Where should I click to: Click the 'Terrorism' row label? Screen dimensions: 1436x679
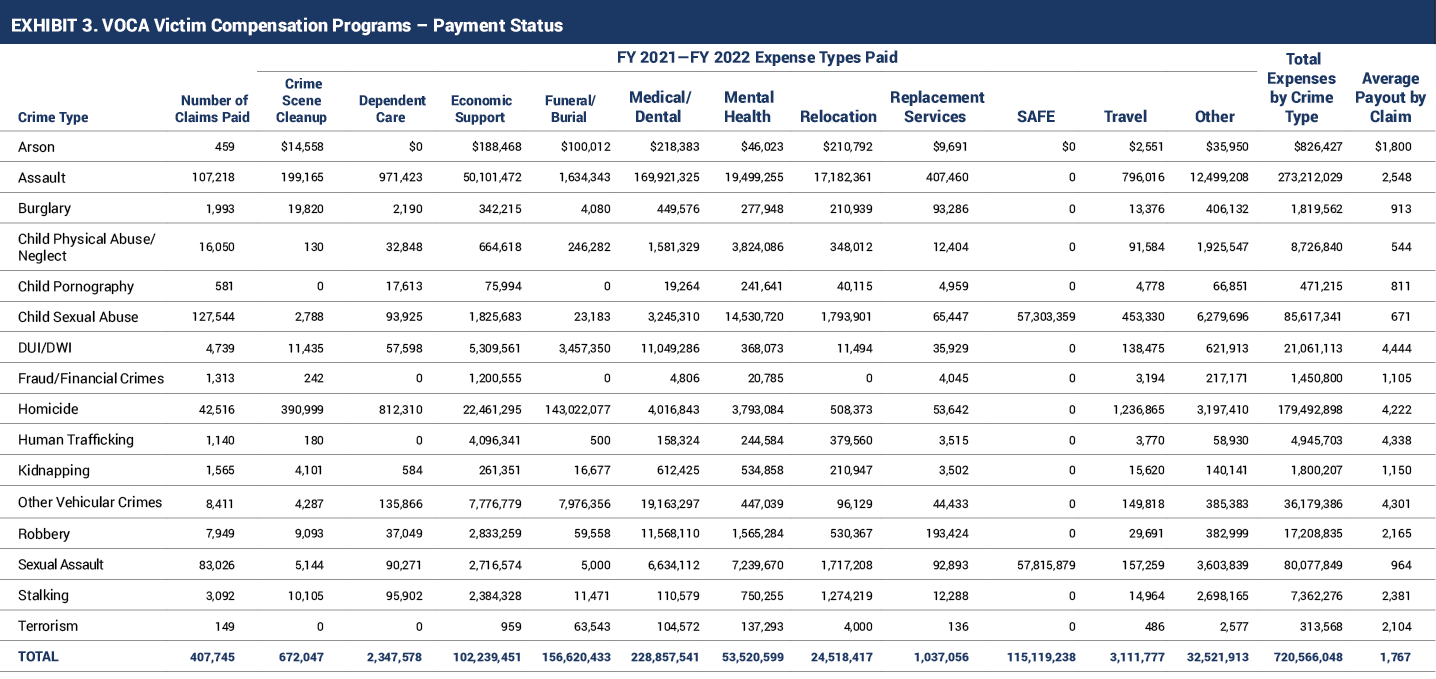click(48, 626)
